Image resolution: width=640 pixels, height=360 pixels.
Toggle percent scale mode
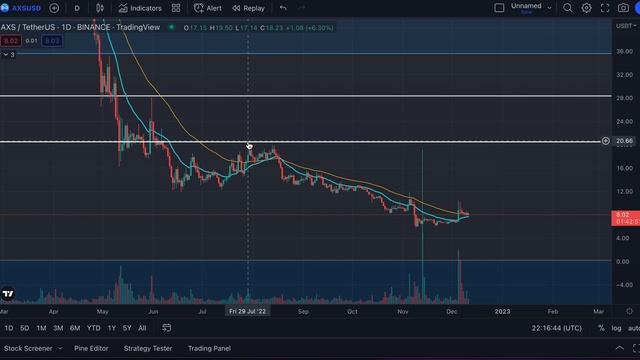click(601, 328)
